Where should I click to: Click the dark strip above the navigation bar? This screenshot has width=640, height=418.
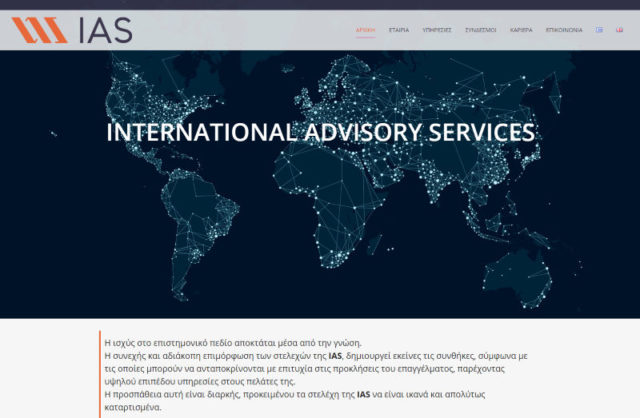(320, 5)
